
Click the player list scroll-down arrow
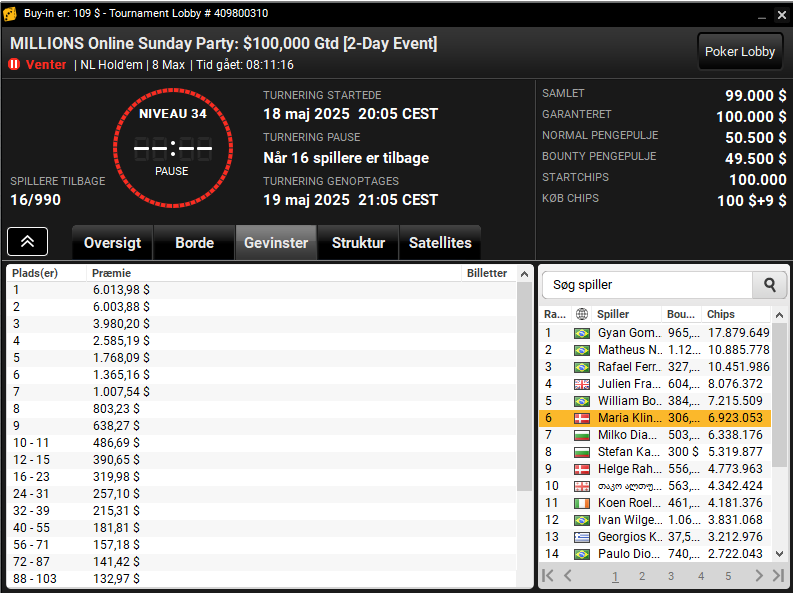779,554
